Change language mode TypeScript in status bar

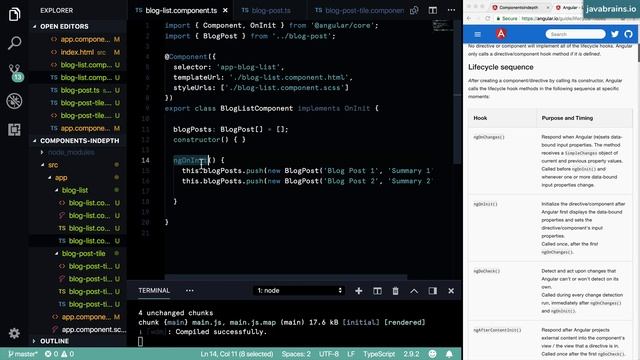tap(379, 354)
